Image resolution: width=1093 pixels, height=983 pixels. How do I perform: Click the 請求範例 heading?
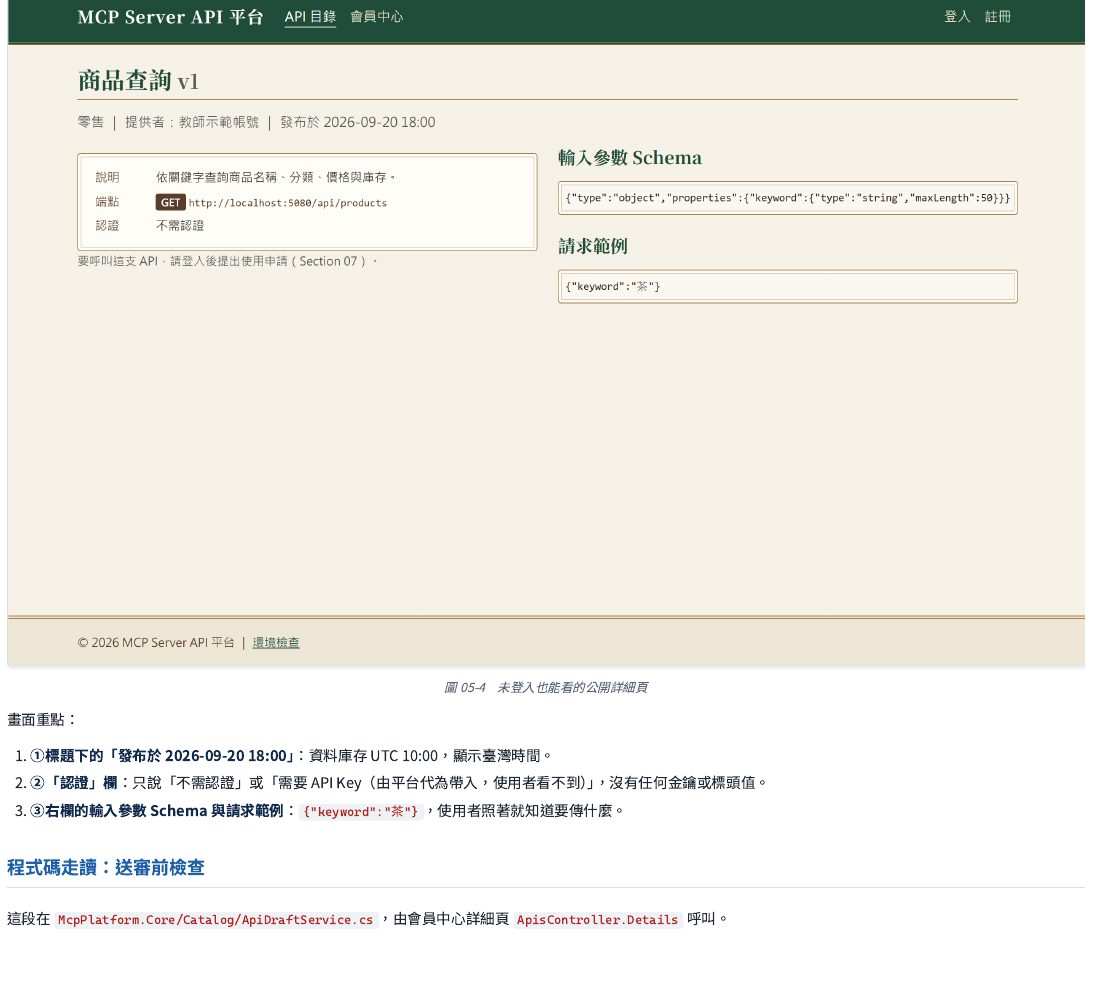(x=593, y=246)
